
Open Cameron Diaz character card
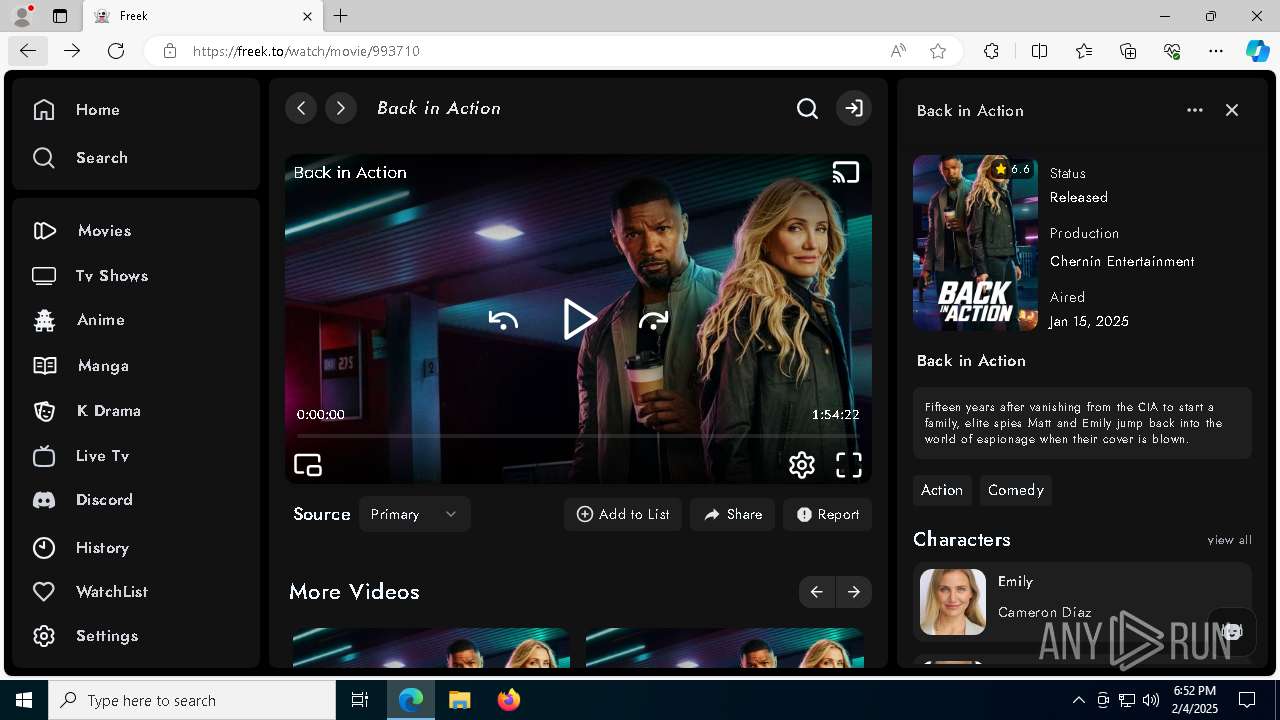click(1082, 601)
